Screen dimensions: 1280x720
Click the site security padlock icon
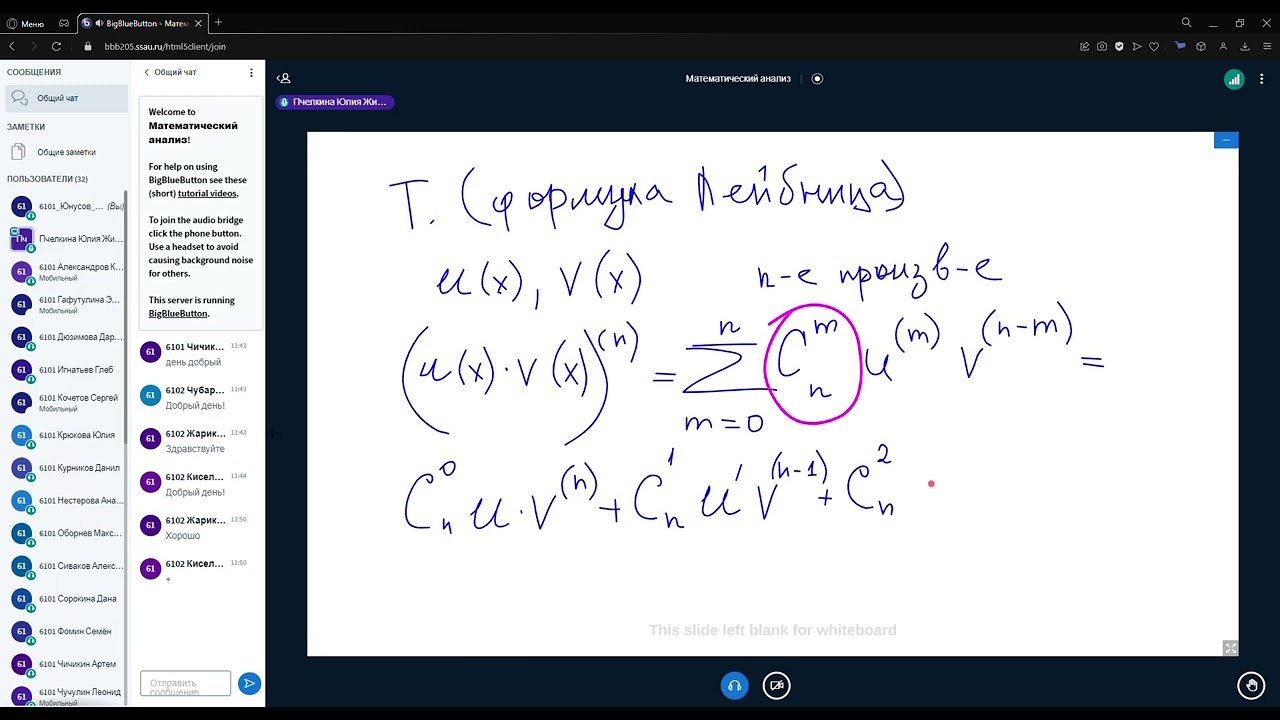click(x=88, y=46)
